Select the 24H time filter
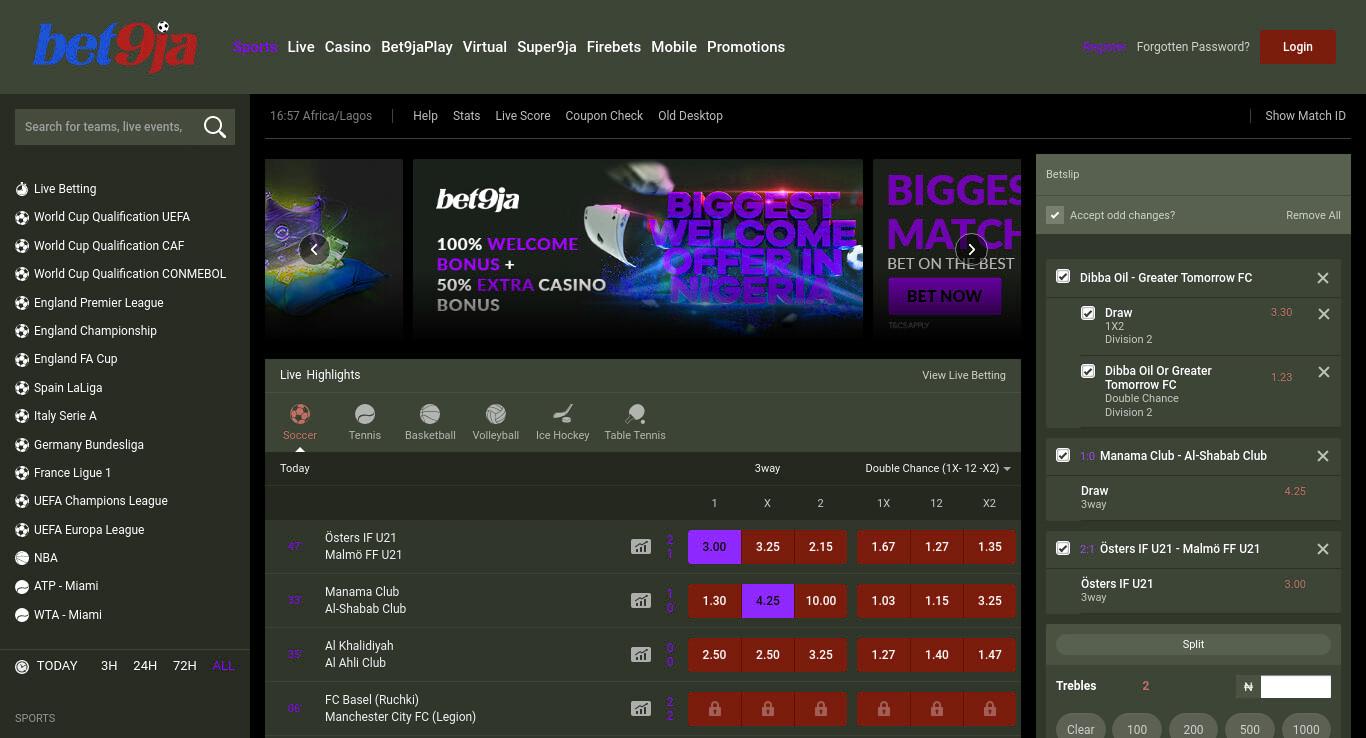 [145, 666]
